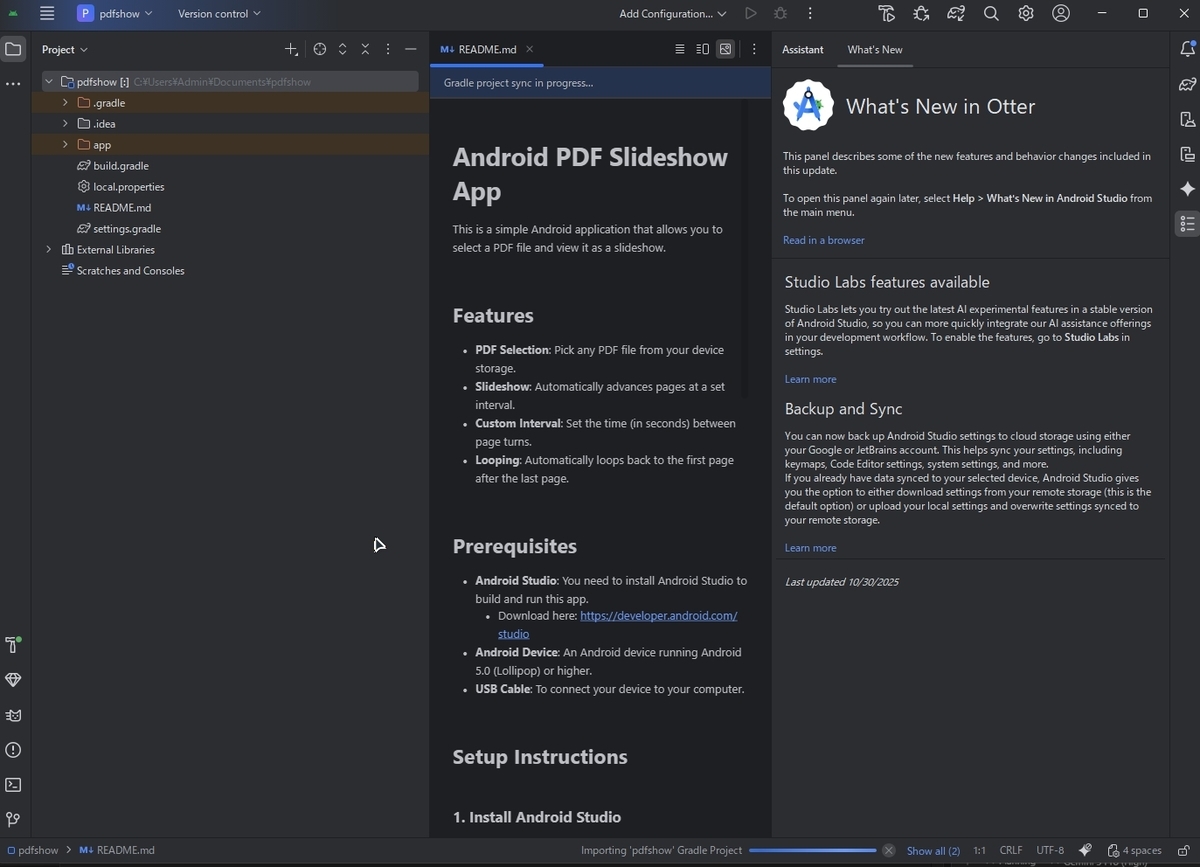
Task: Click Expand All in Project panel
Action: pos(343,49)
